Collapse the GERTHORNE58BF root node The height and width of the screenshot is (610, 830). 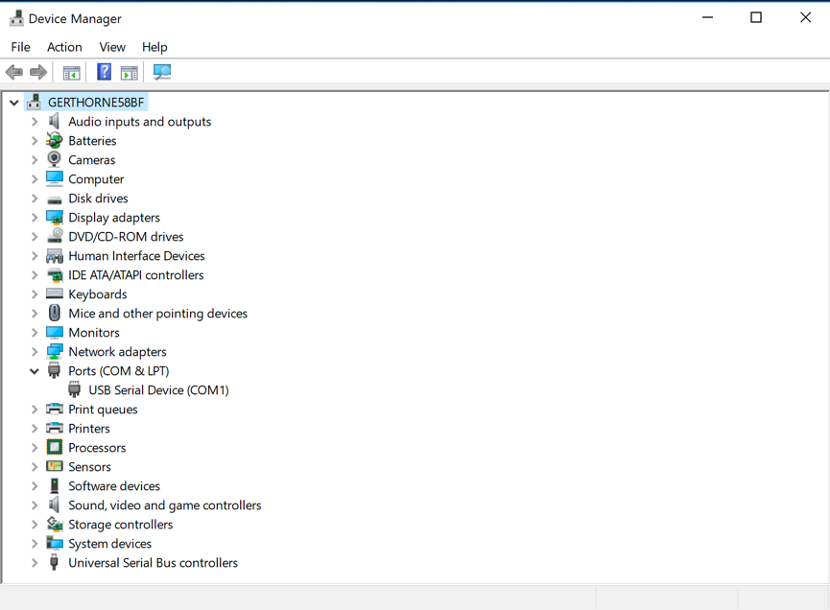14,103
